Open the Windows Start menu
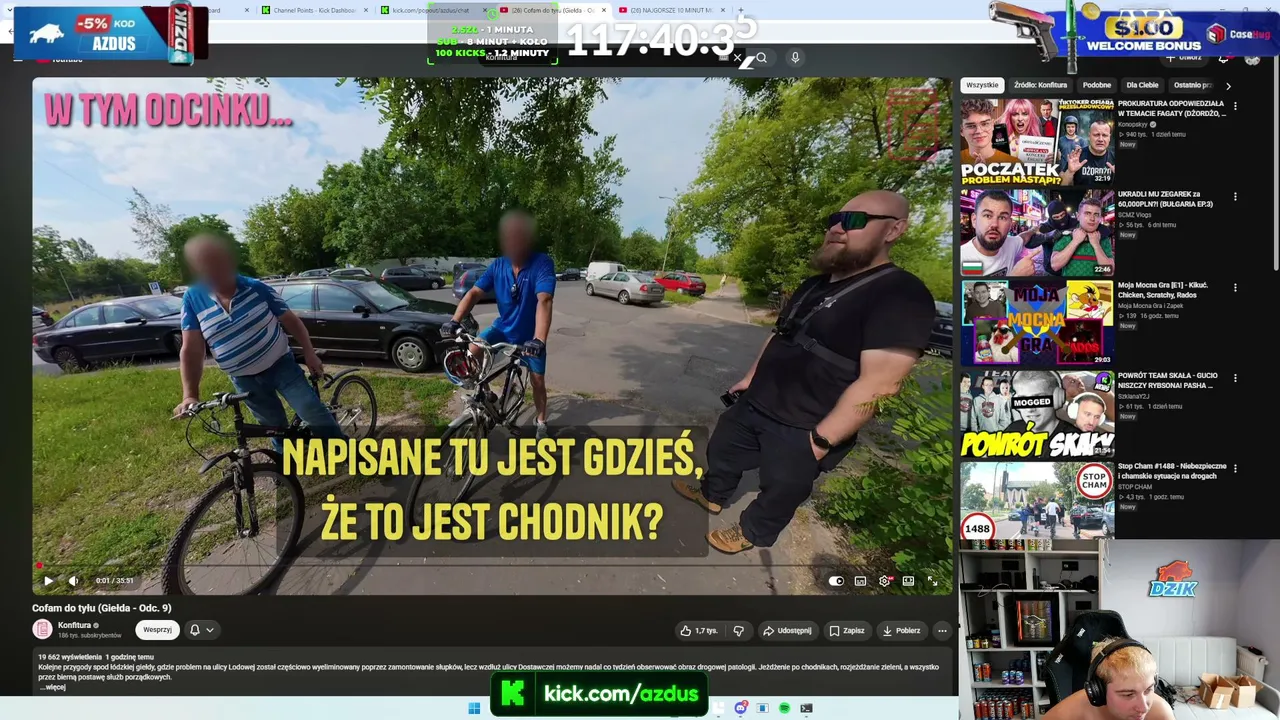The height and width of the screenshot is (720, 1280). click(474, 708)
